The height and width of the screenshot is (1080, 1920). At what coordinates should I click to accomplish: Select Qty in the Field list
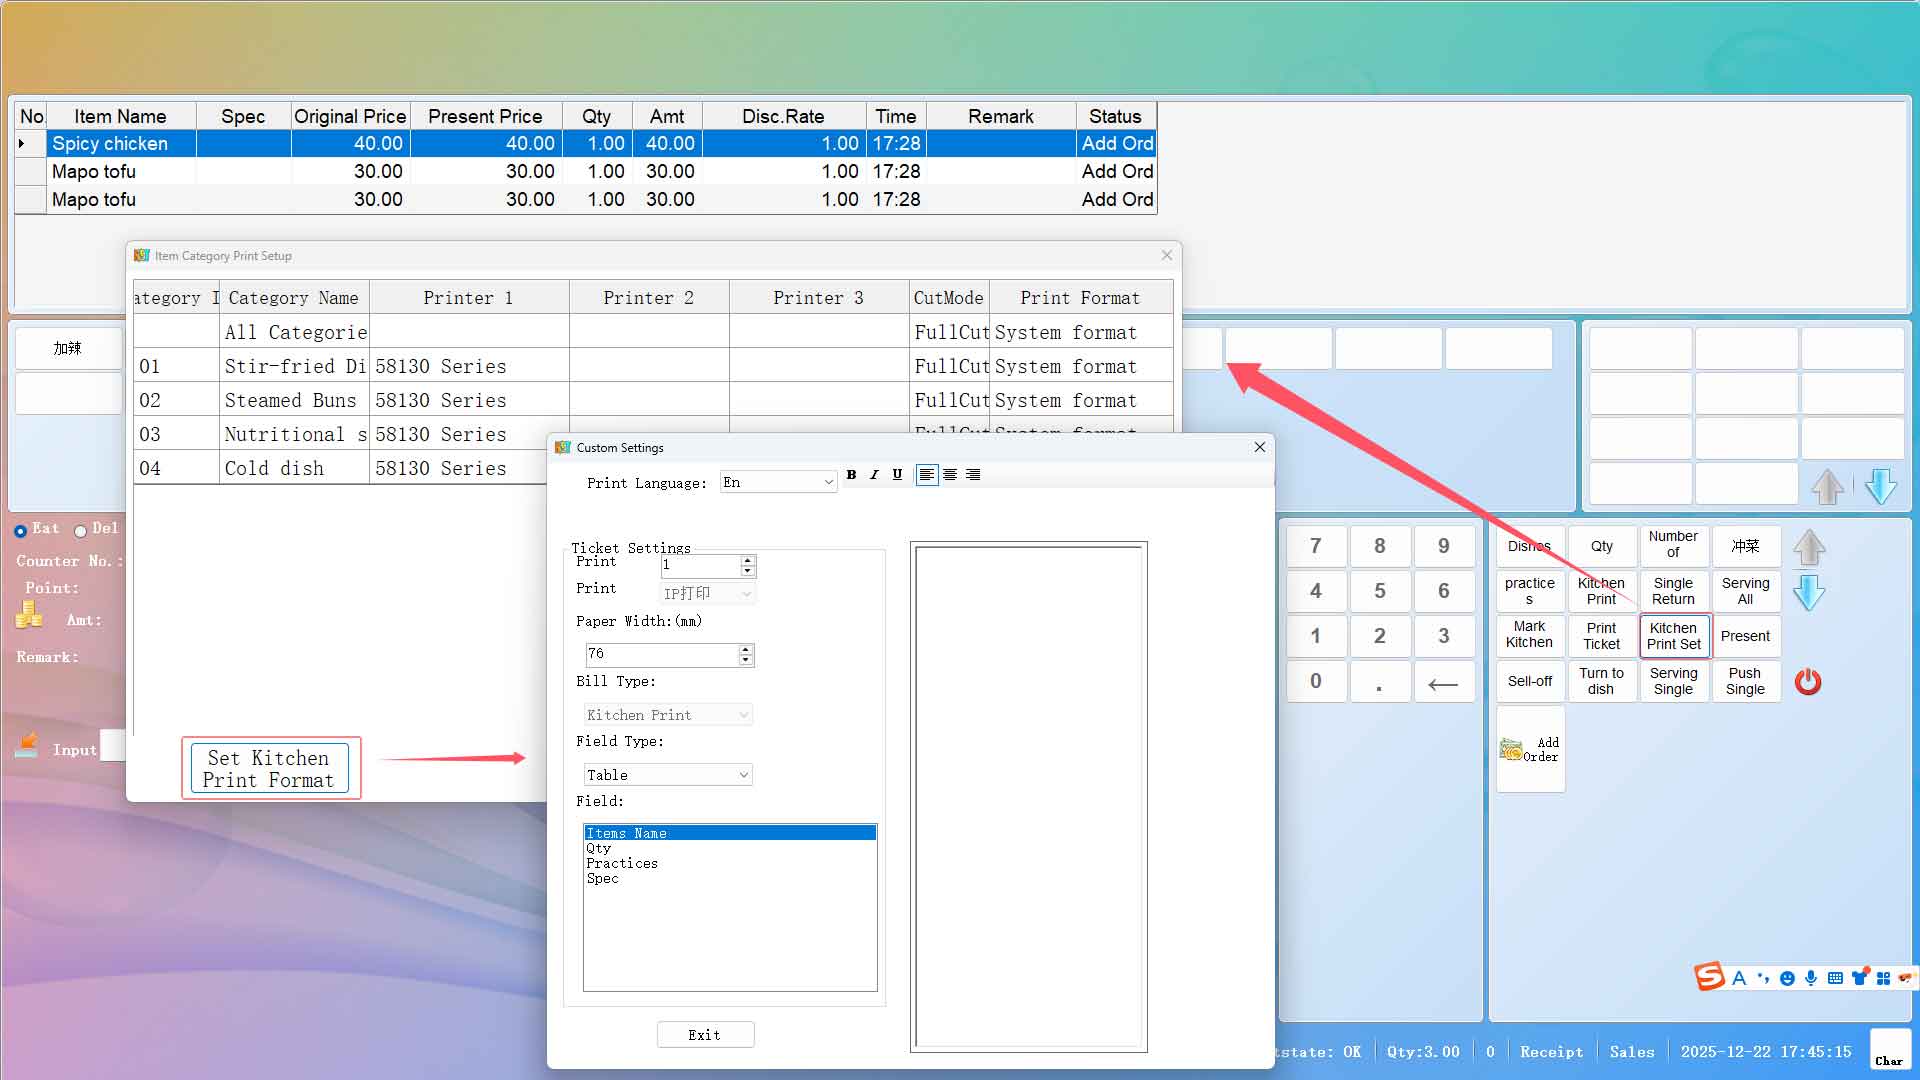599,848
